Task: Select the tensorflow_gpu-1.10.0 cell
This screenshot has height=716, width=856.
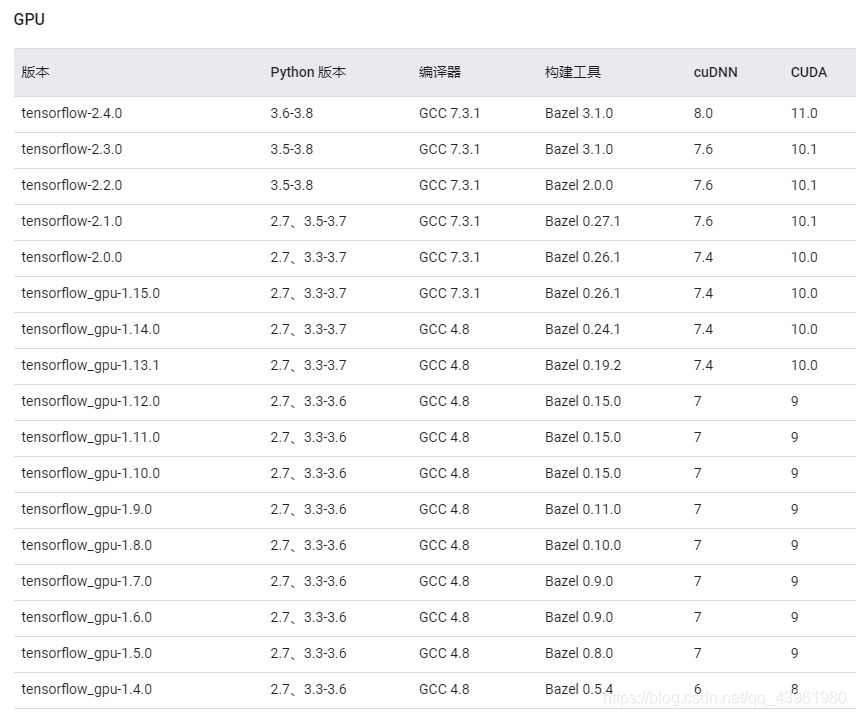Action: point(91,474)
